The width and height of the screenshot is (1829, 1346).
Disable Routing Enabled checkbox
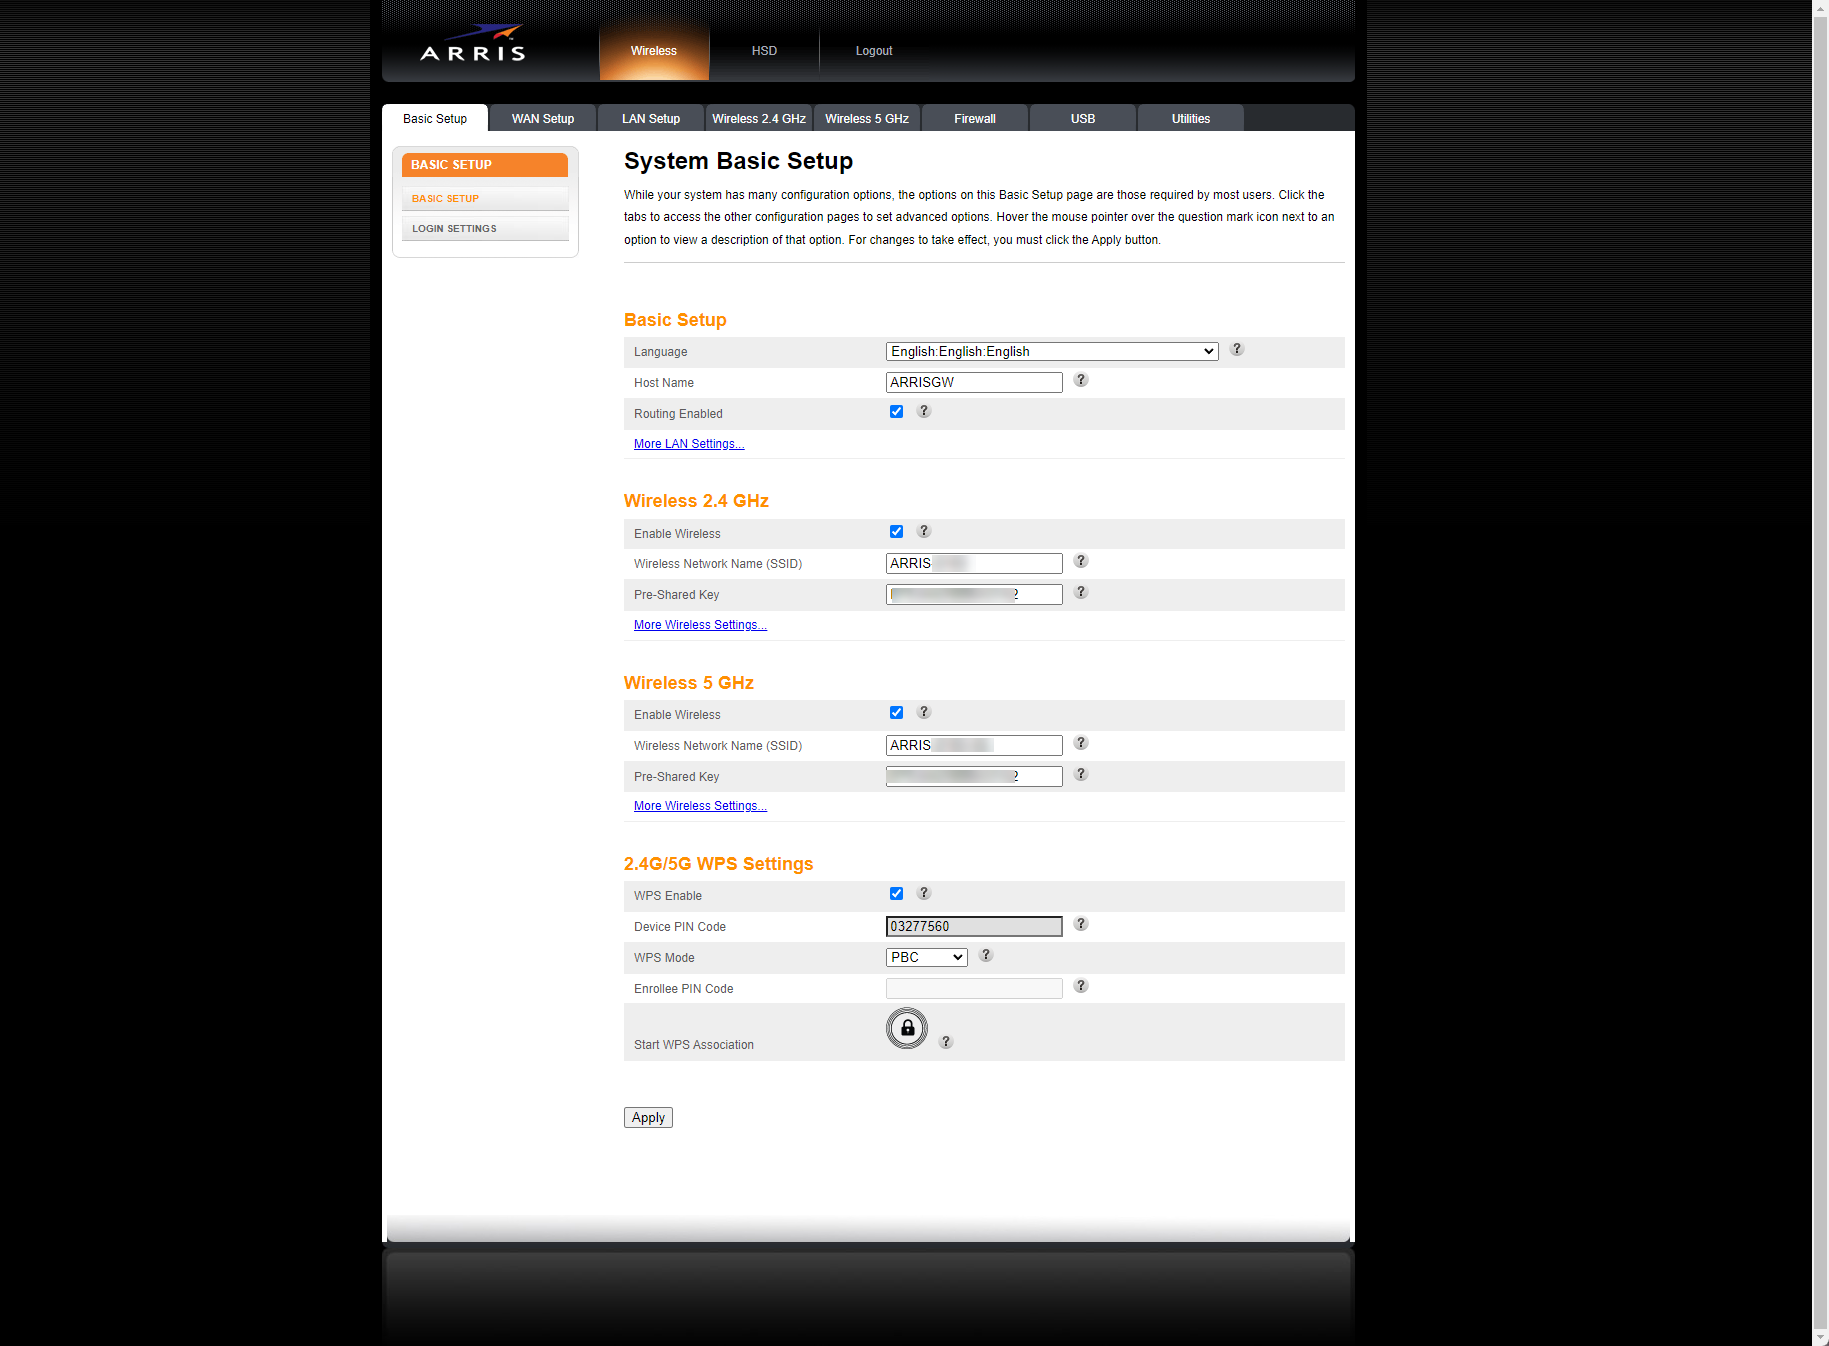(x=896, y=411)
